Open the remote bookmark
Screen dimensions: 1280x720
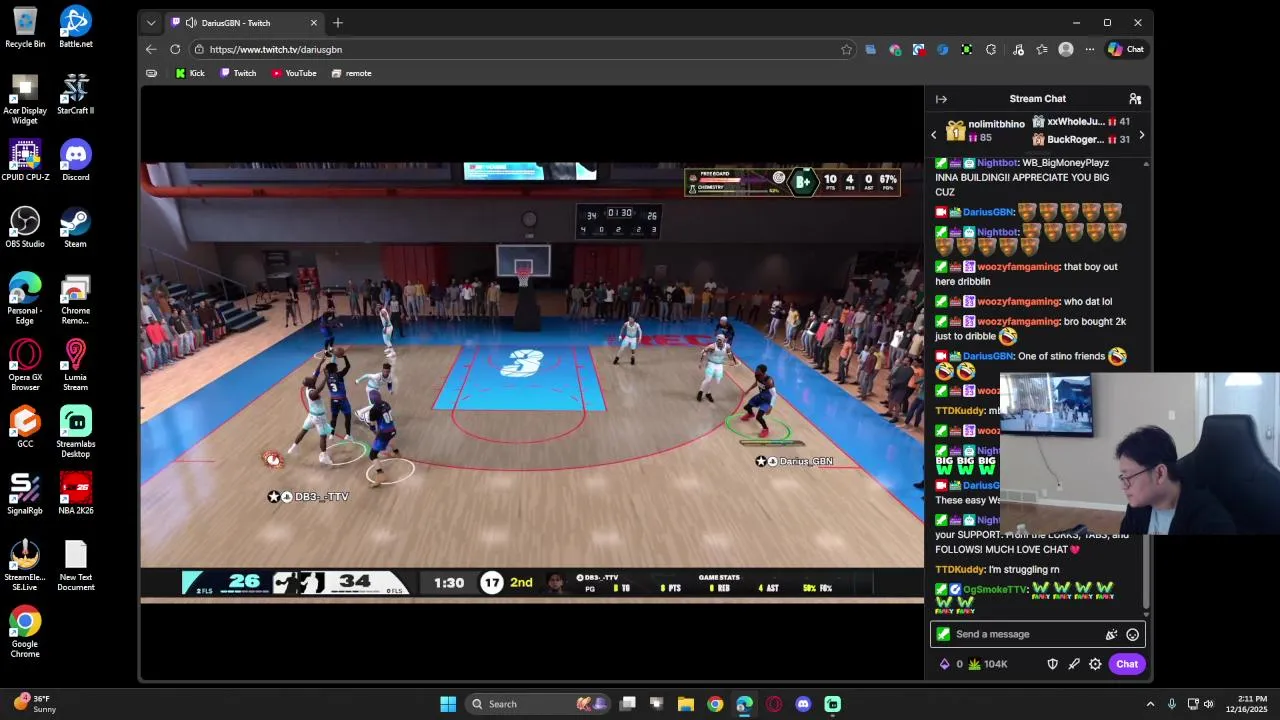(351, 73)
